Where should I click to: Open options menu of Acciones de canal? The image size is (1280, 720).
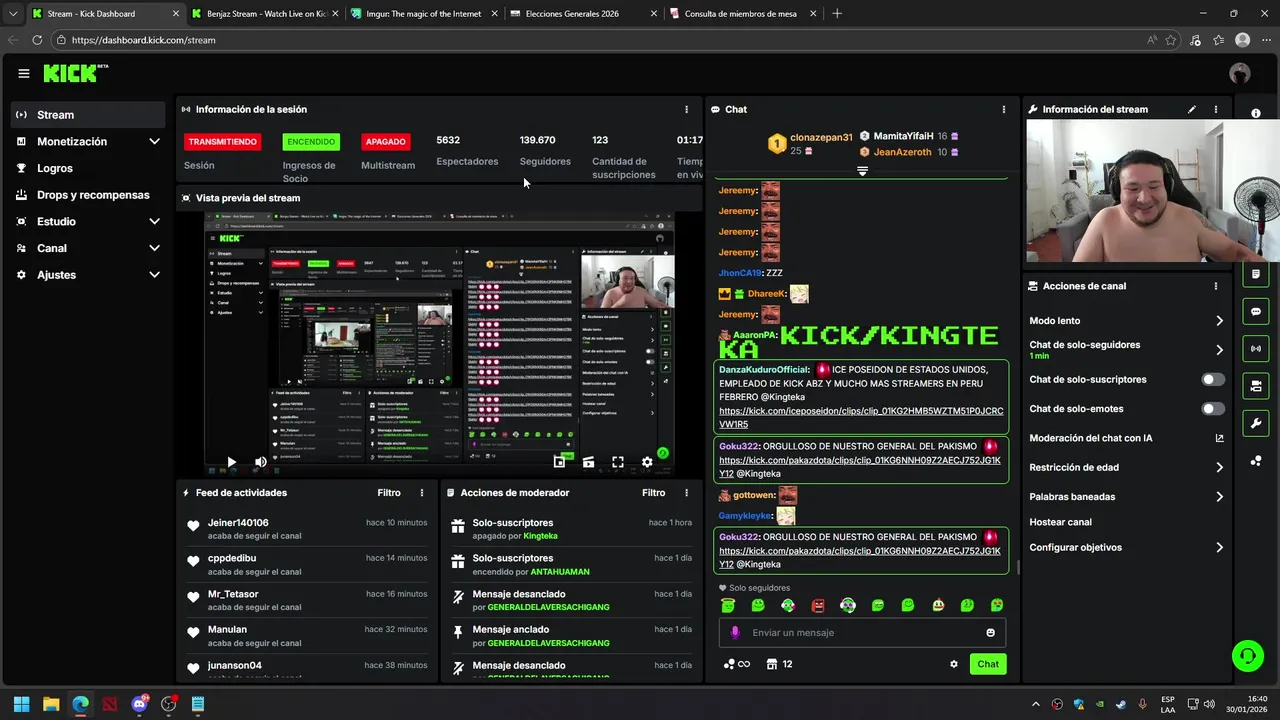point(1216,286)
